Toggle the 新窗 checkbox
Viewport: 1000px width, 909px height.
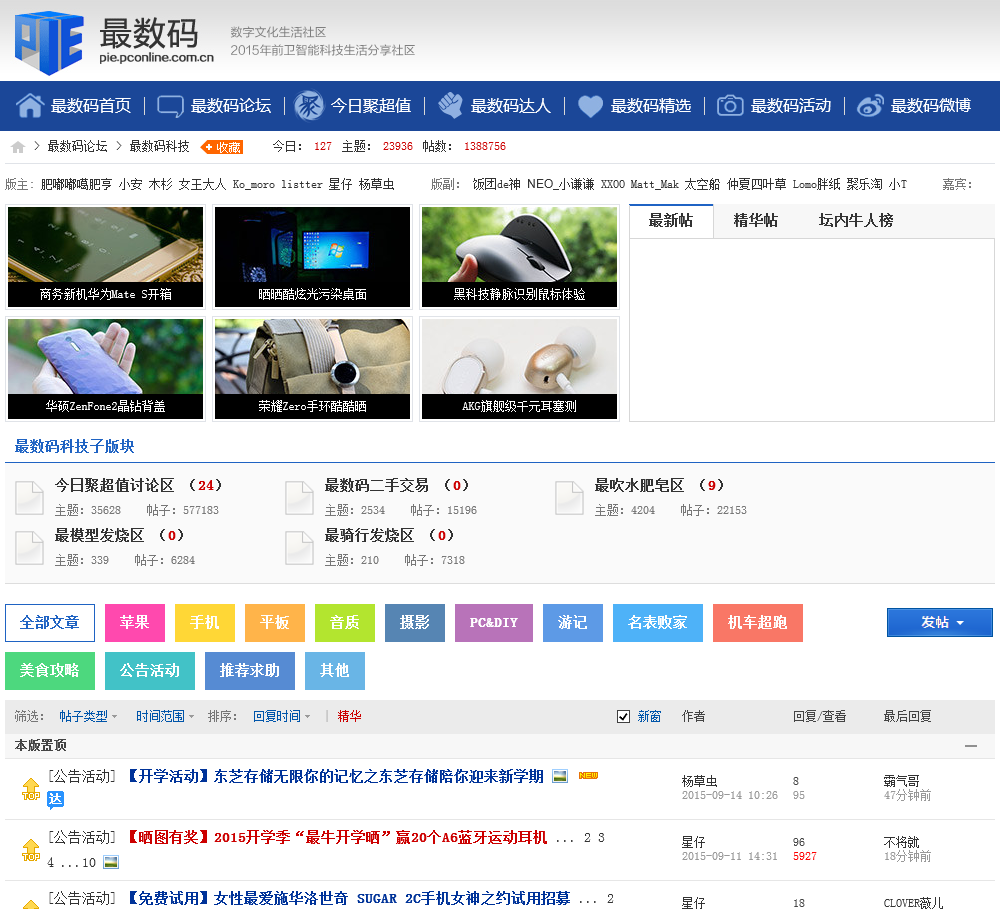(623, 716)
